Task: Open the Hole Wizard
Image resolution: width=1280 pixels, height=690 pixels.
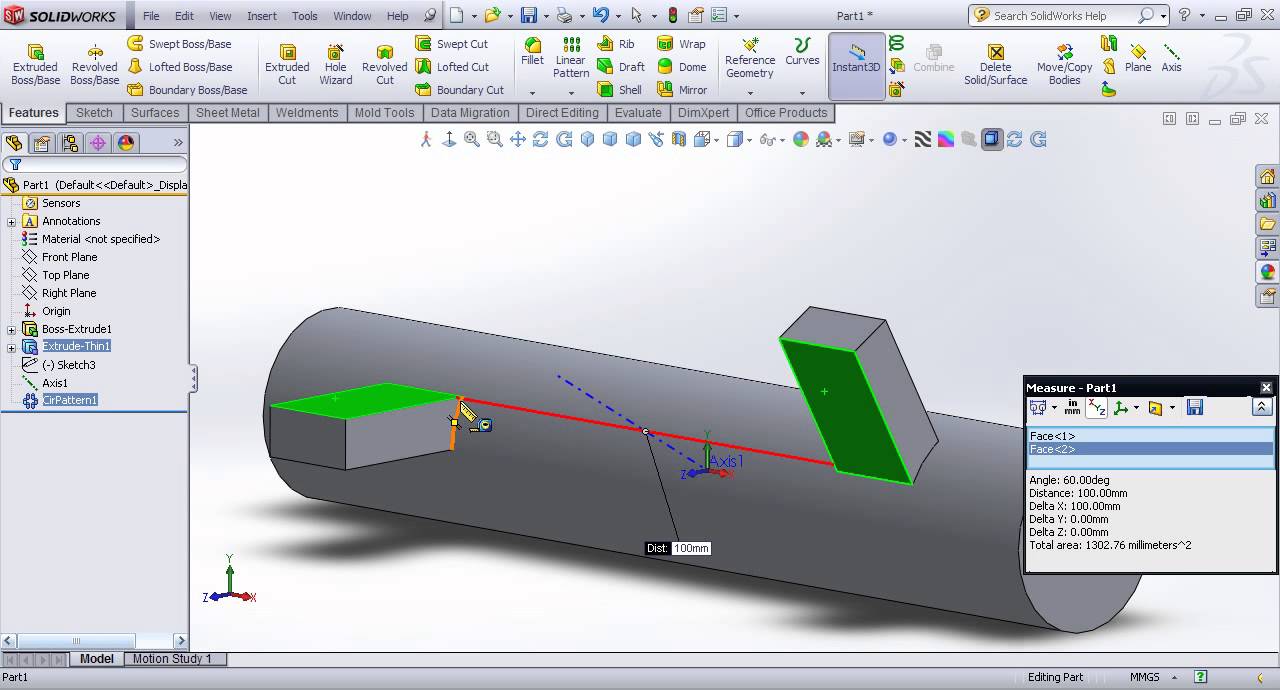Action: (336, 63)
